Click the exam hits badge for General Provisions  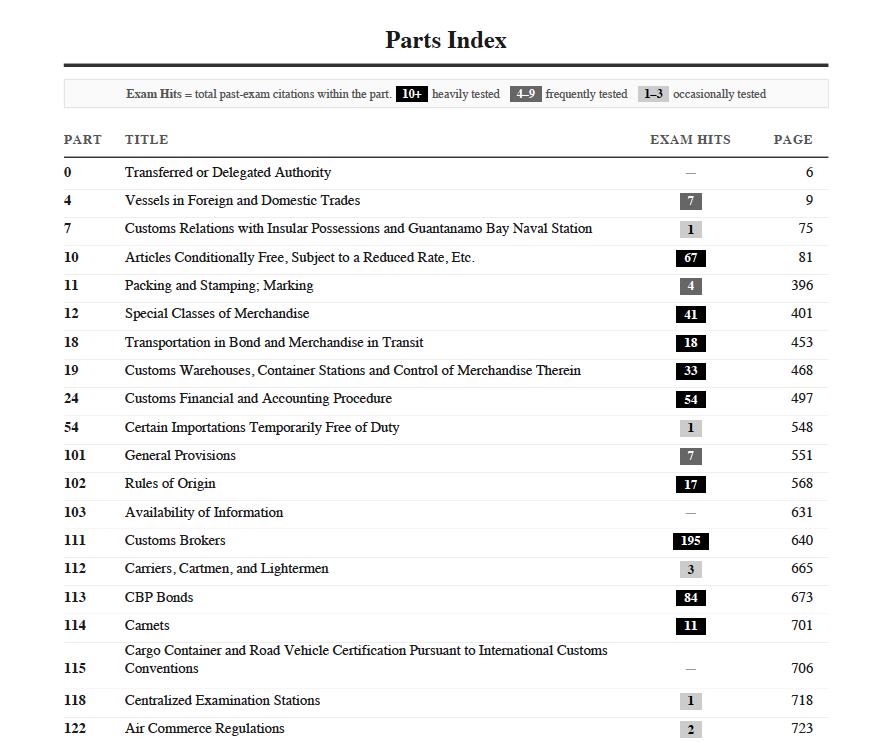tap(691, 456)
